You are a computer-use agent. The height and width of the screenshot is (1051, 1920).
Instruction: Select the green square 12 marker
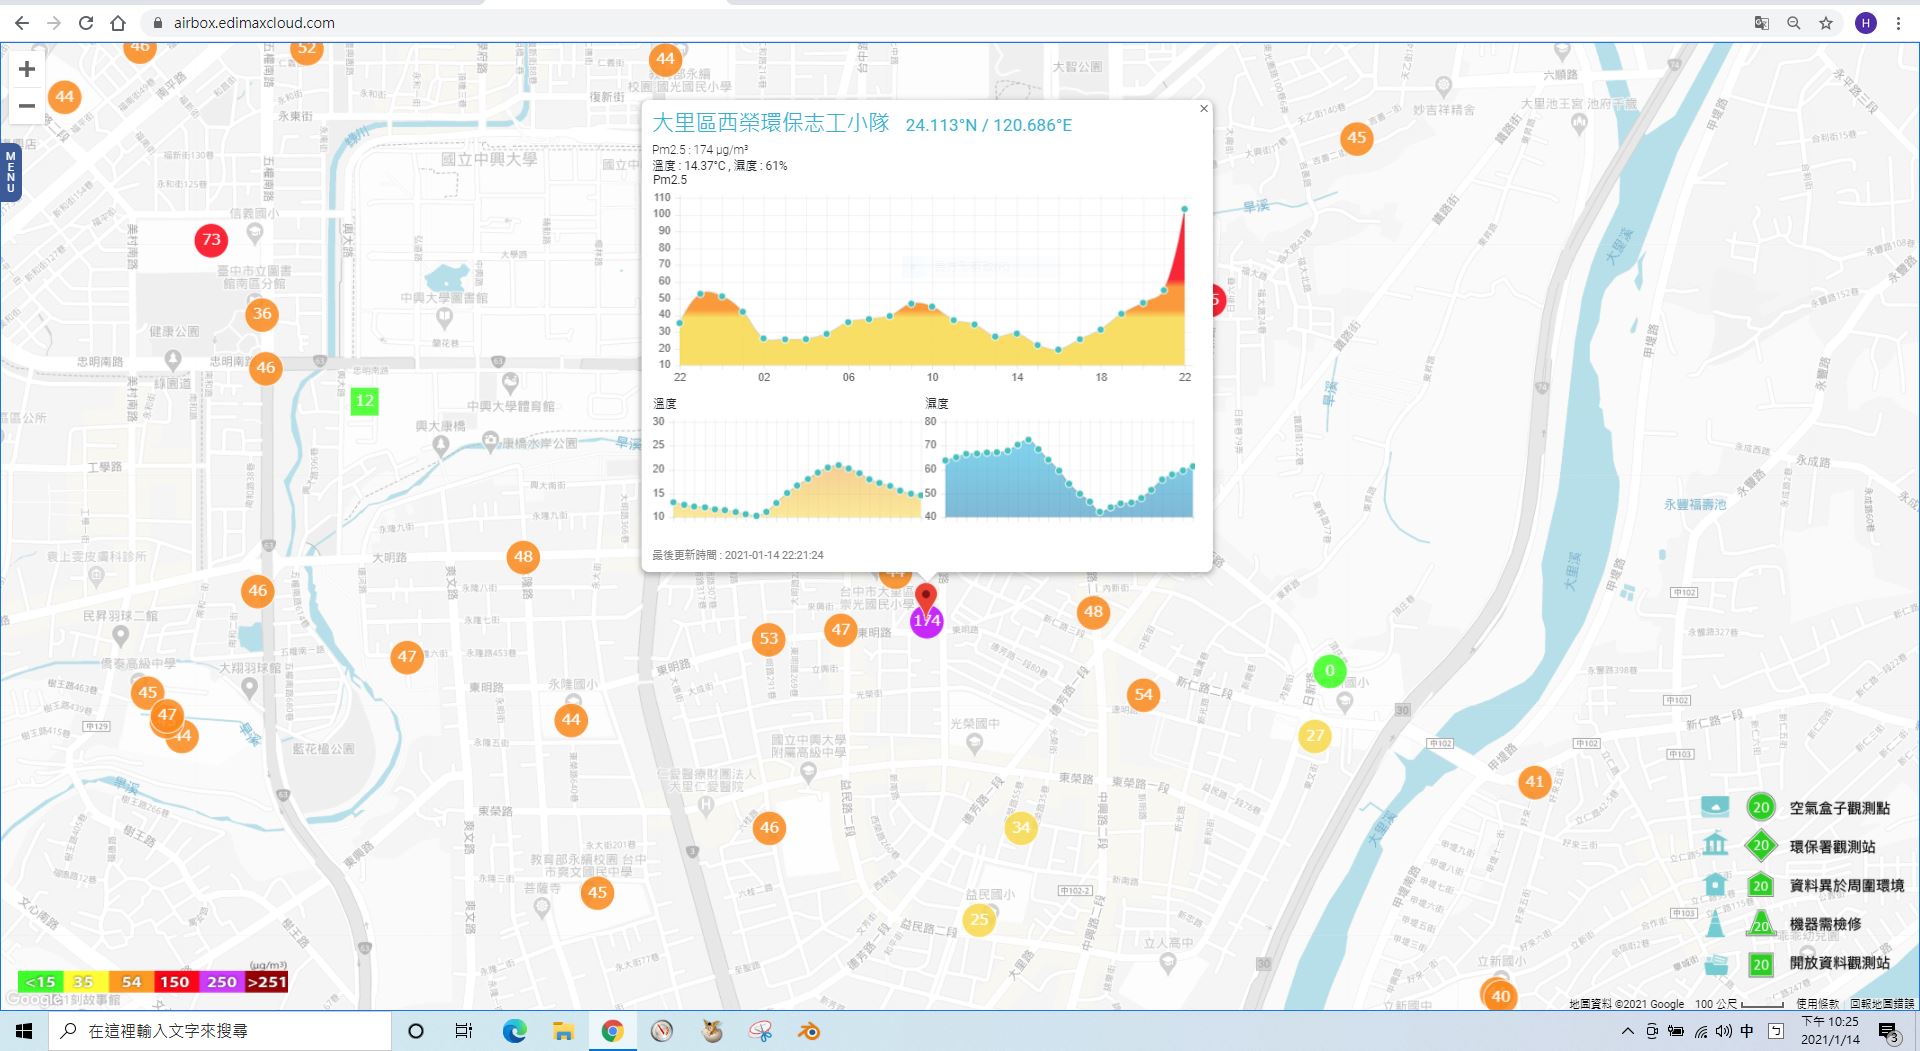point(365,402)
